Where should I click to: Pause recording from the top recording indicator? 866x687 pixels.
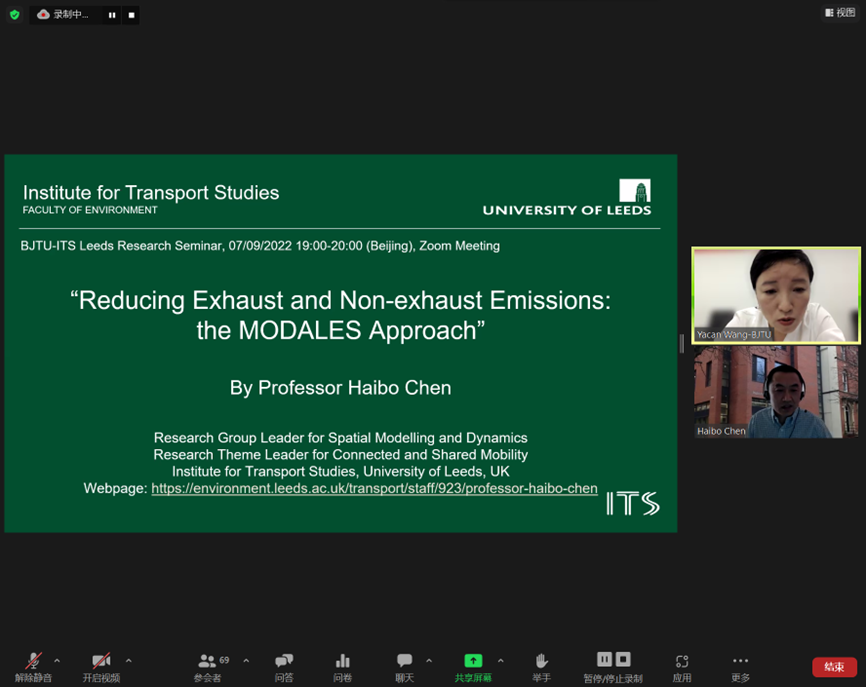(x=112, y=15)
